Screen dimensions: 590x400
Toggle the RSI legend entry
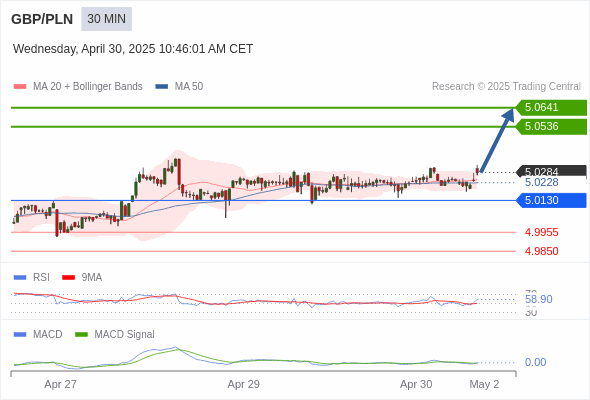coord(32,277)
